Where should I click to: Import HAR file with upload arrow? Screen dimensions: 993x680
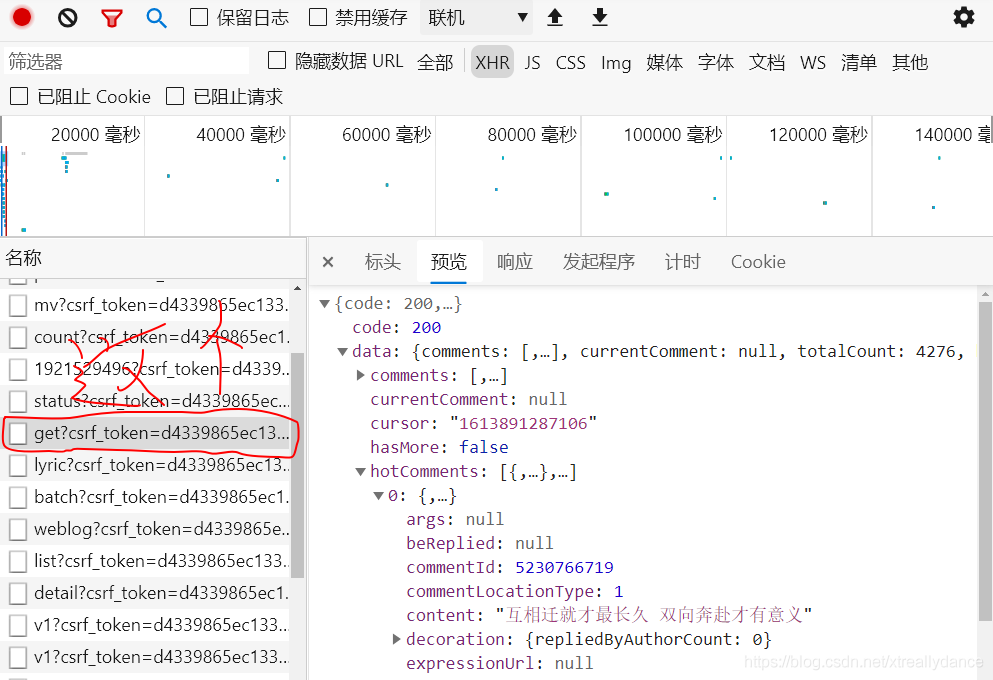[x=555, y=18]
